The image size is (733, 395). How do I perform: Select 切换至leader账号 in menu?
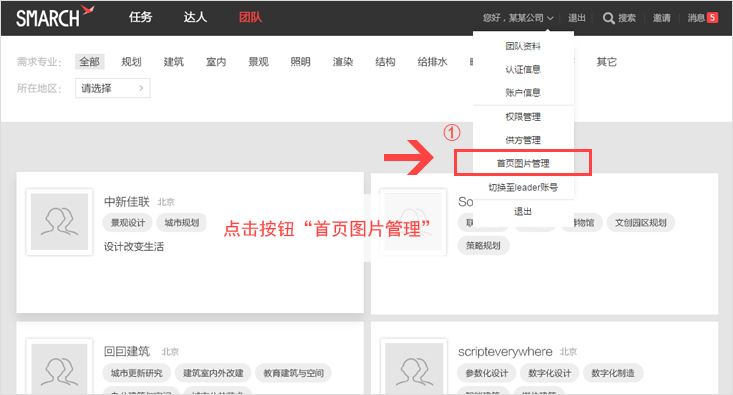click(x=523, y=187)
